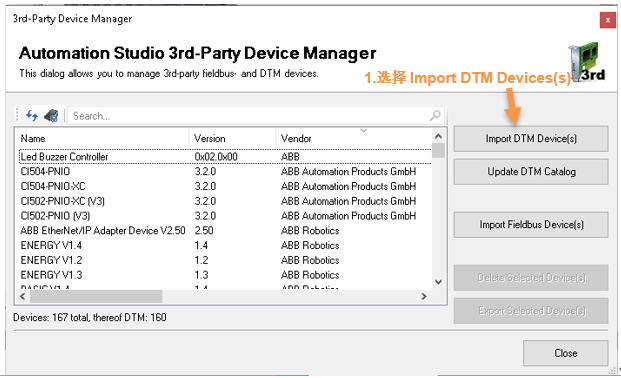Viewport: 621px width, 378px height.
Task: Click version cell 0x02.0x00
Action: (216, 157)
